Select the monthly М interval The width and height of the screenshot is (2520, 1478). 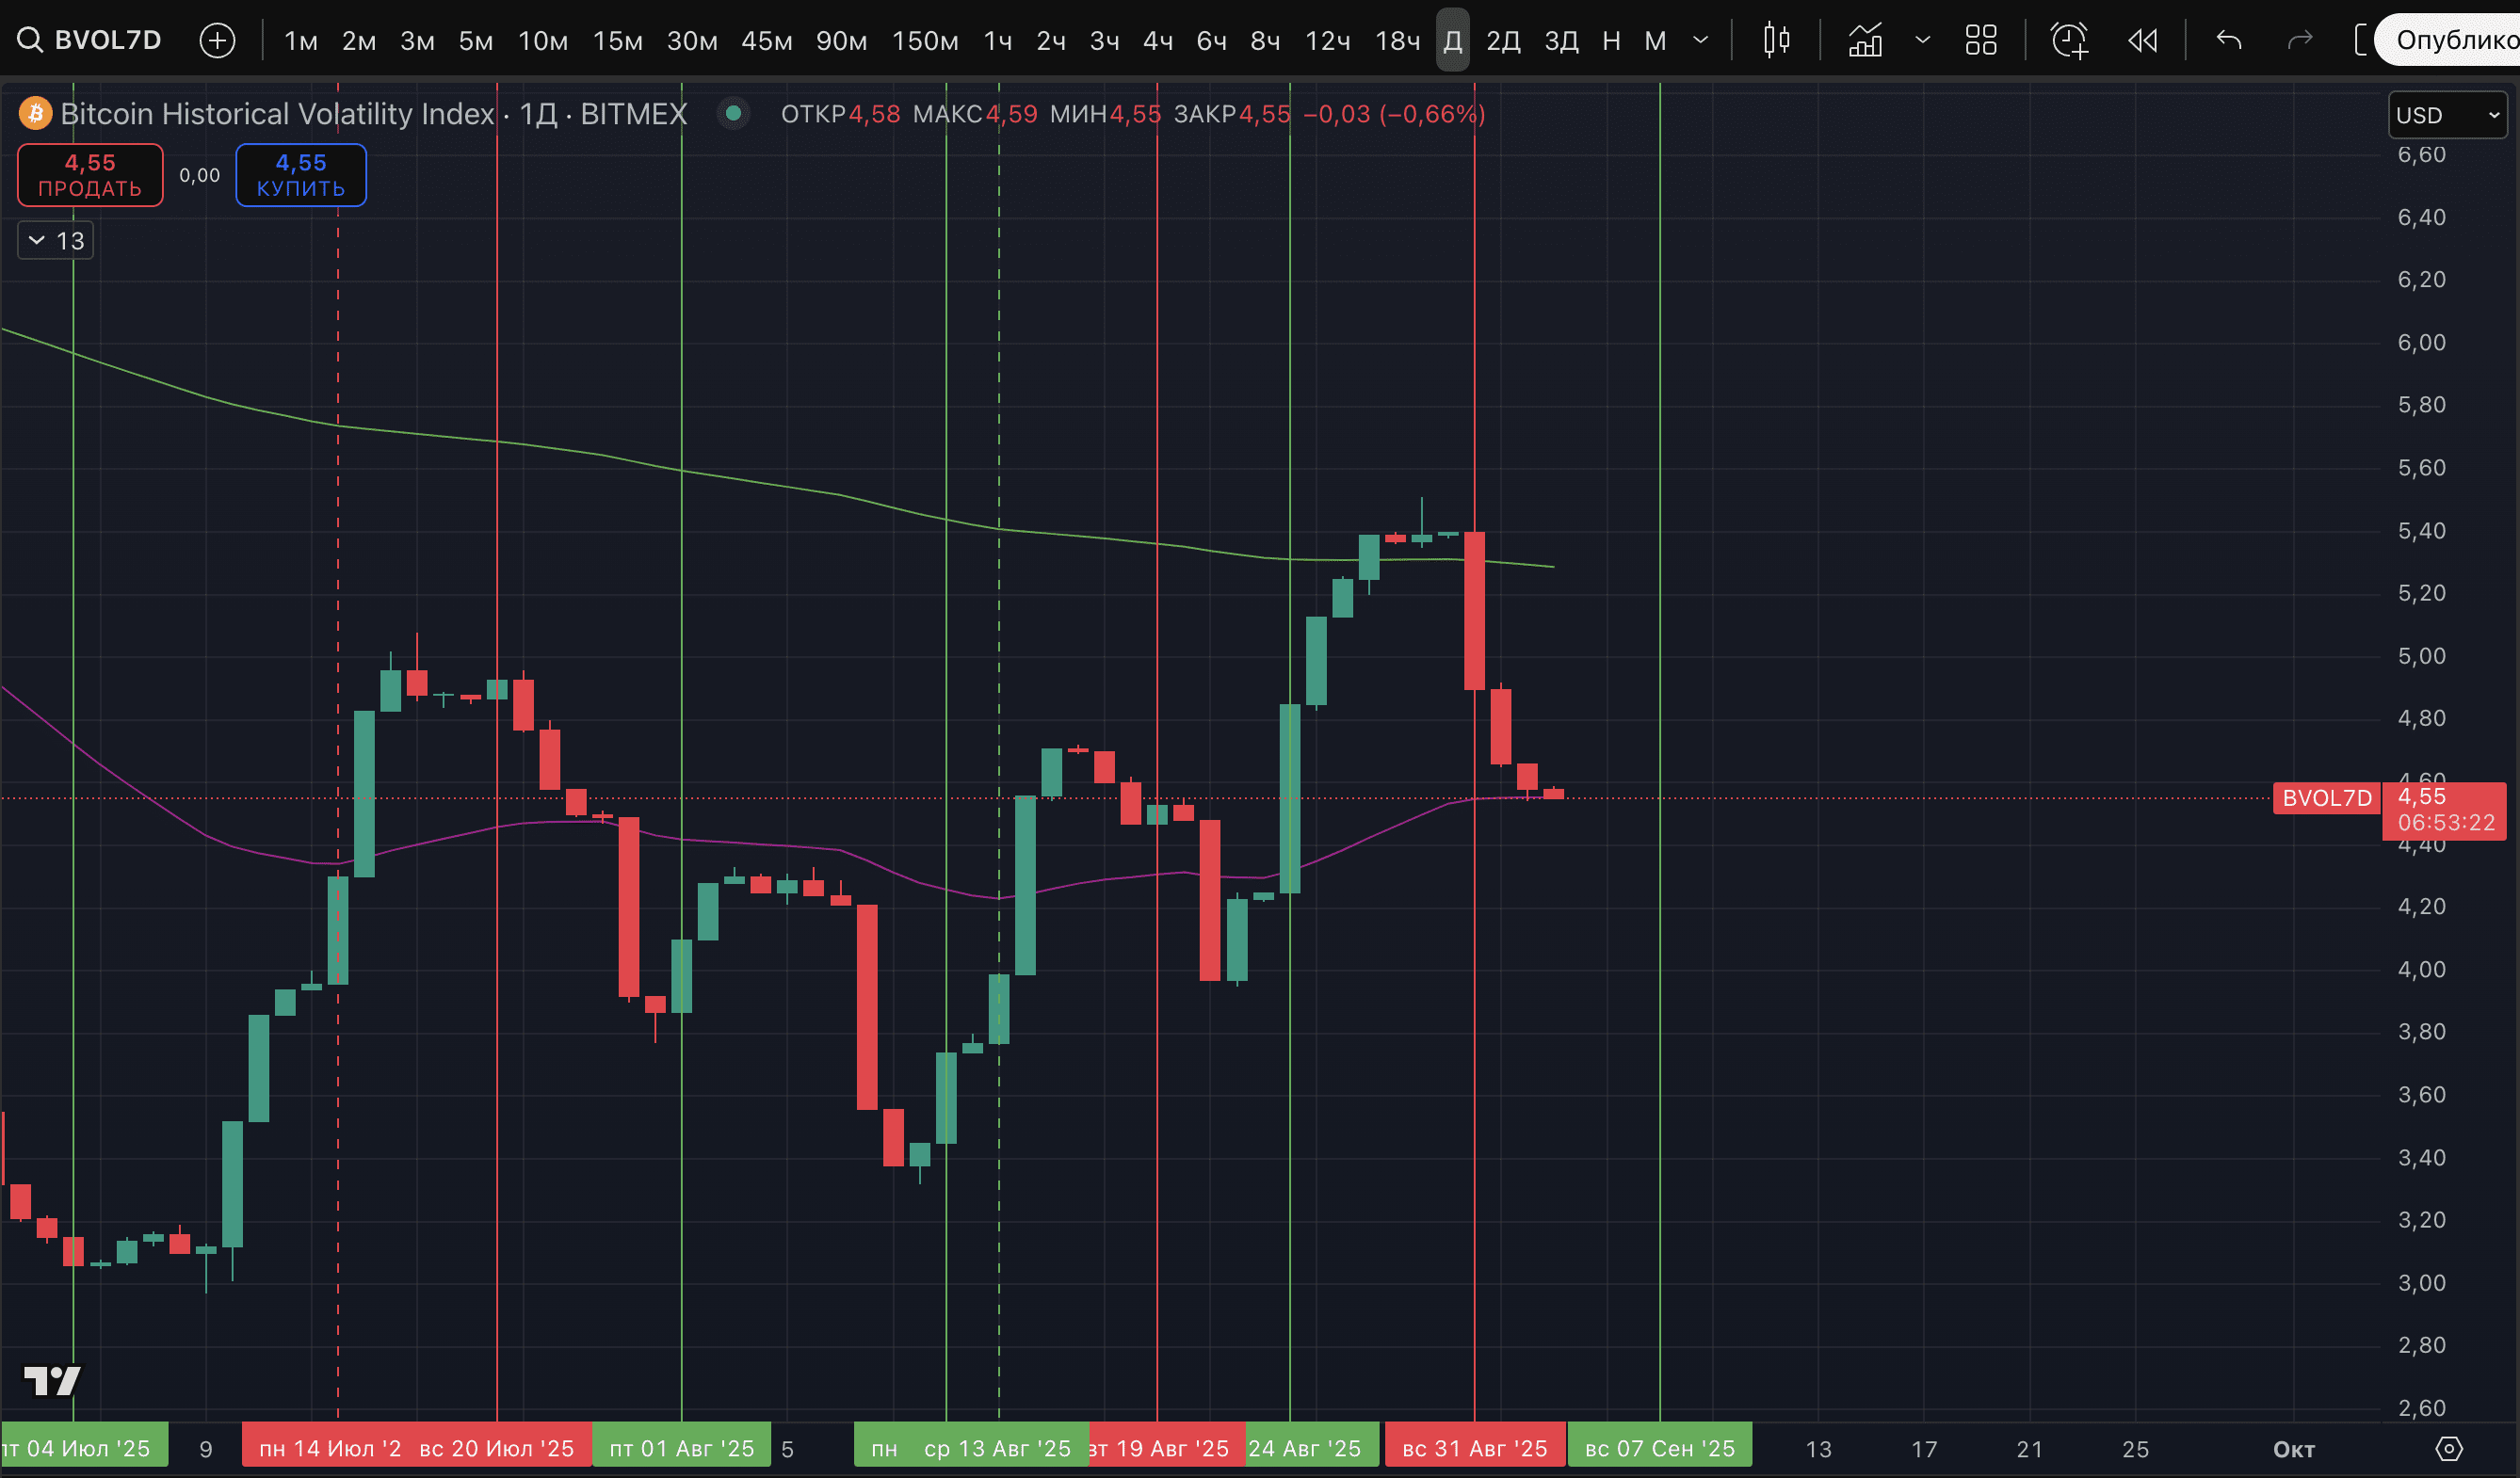coord(1655,40)
